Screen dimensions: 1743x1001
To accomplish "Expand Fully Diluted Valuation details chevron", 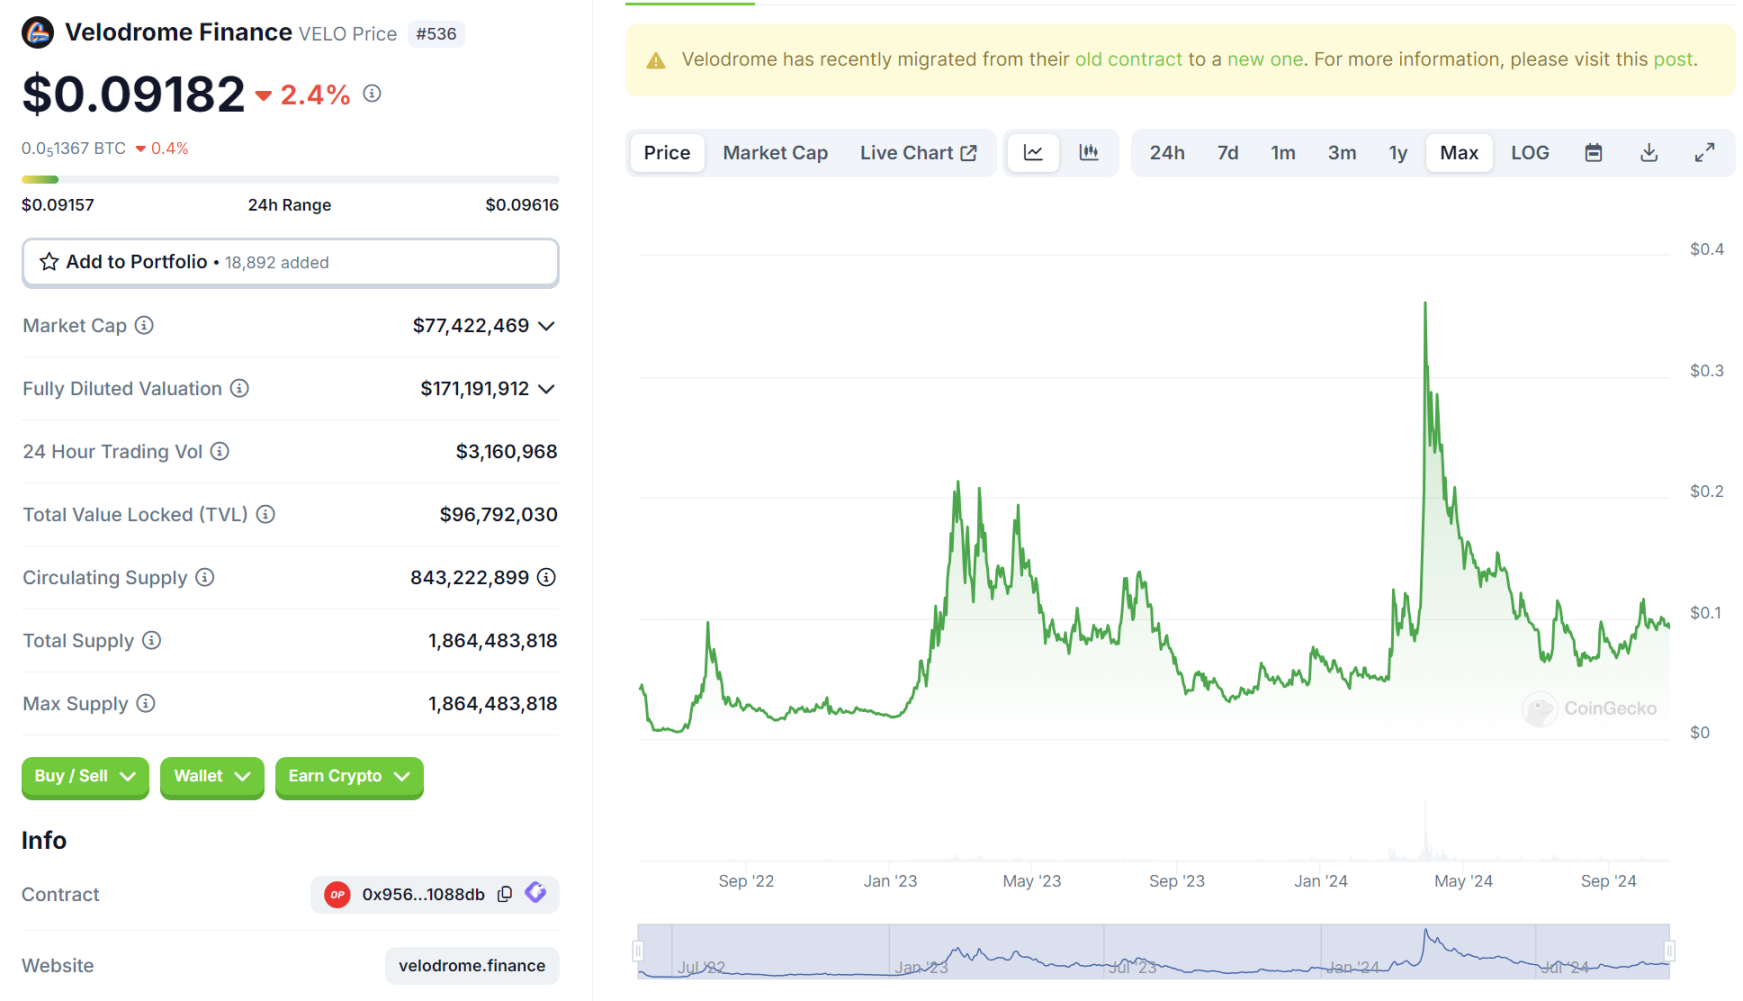I will 546,389.
